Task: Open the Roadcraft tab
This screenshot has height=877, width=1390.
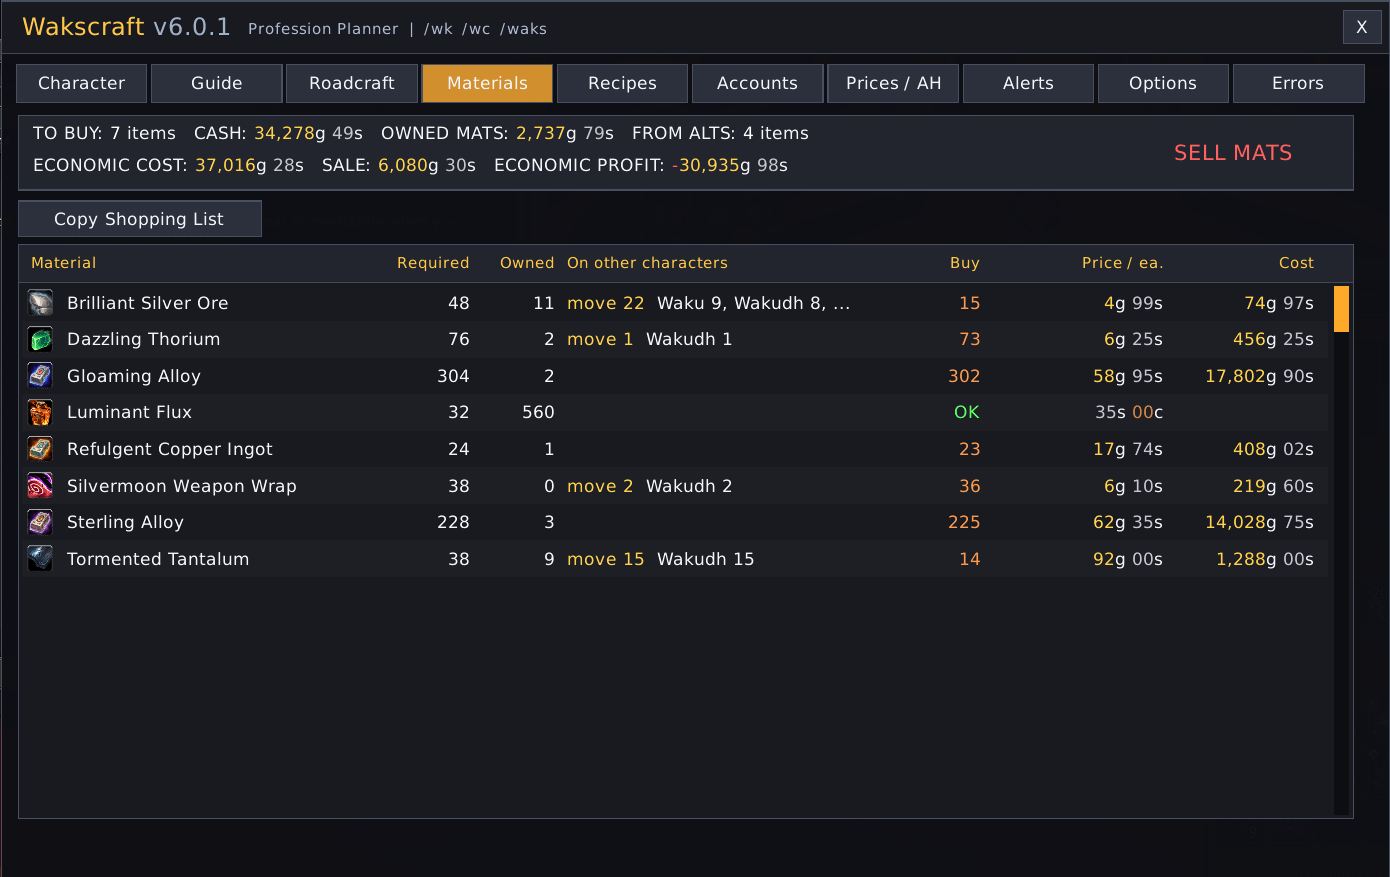Action: 352,83
